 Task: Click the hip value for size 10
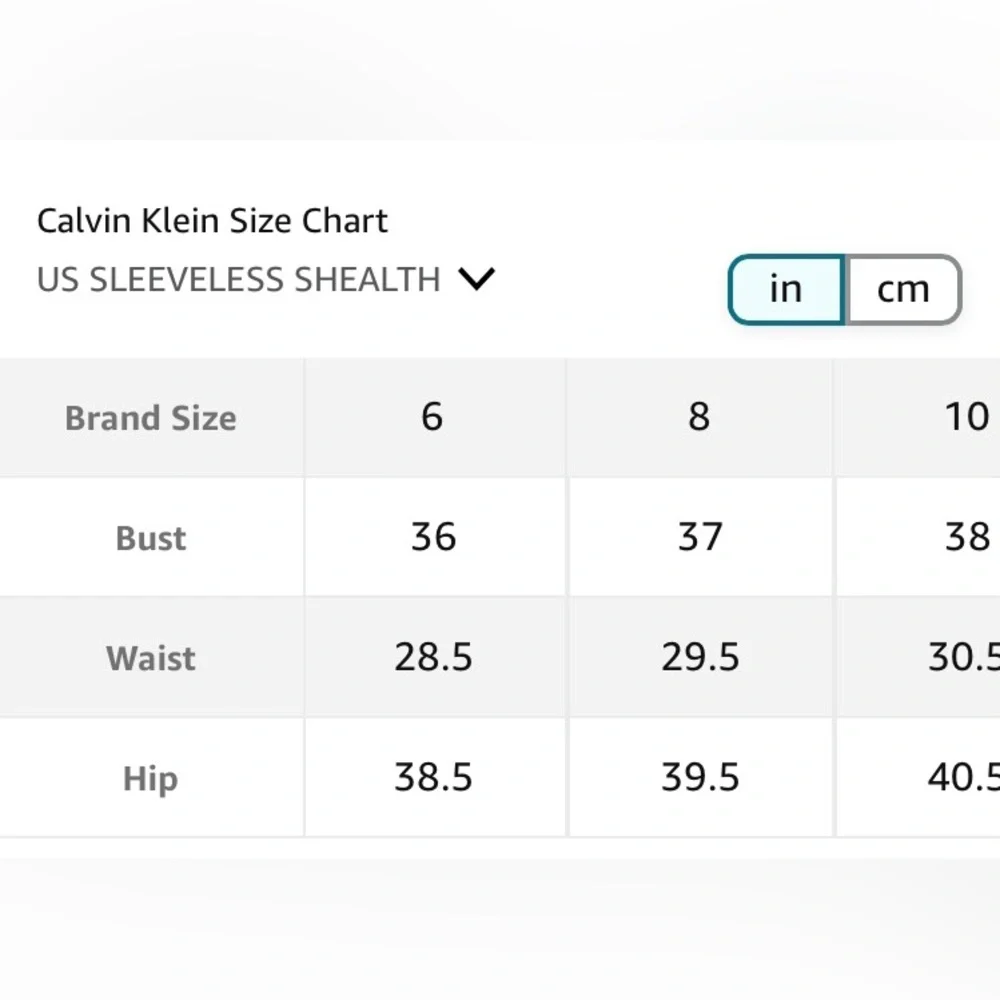pos(962,777)
